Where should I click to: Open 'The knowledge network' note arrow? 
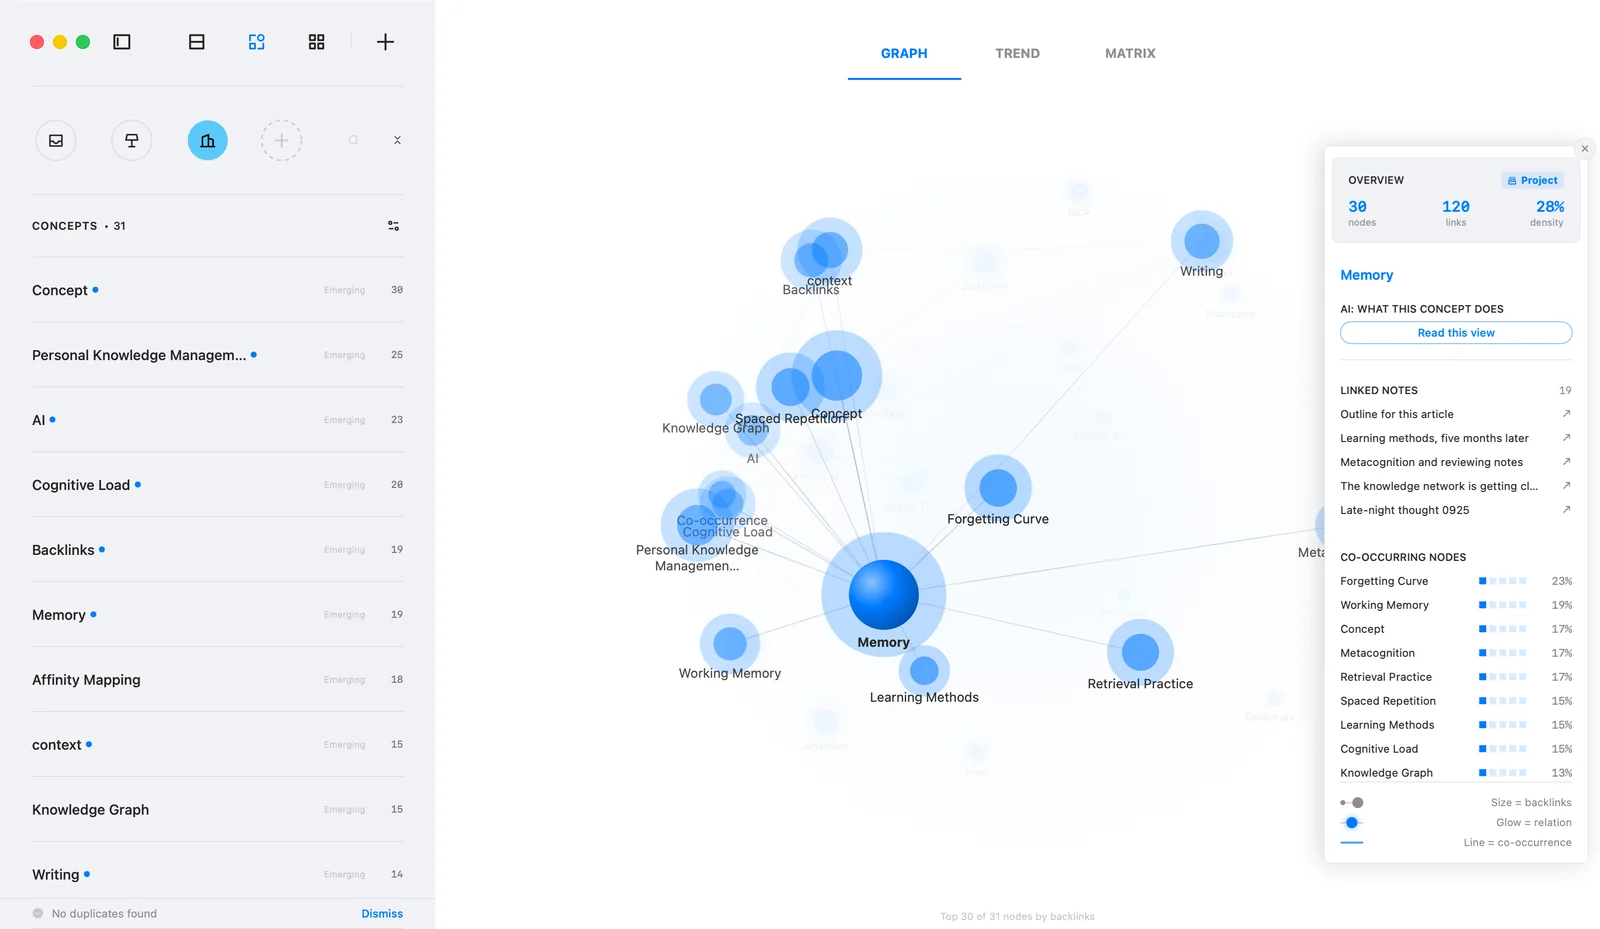tap(1566, 486)
